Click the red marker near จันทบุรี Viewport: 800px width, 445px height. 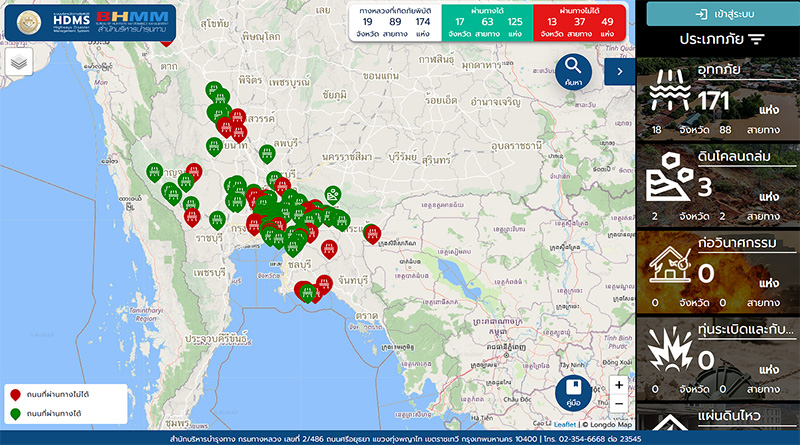pos(324,284)
